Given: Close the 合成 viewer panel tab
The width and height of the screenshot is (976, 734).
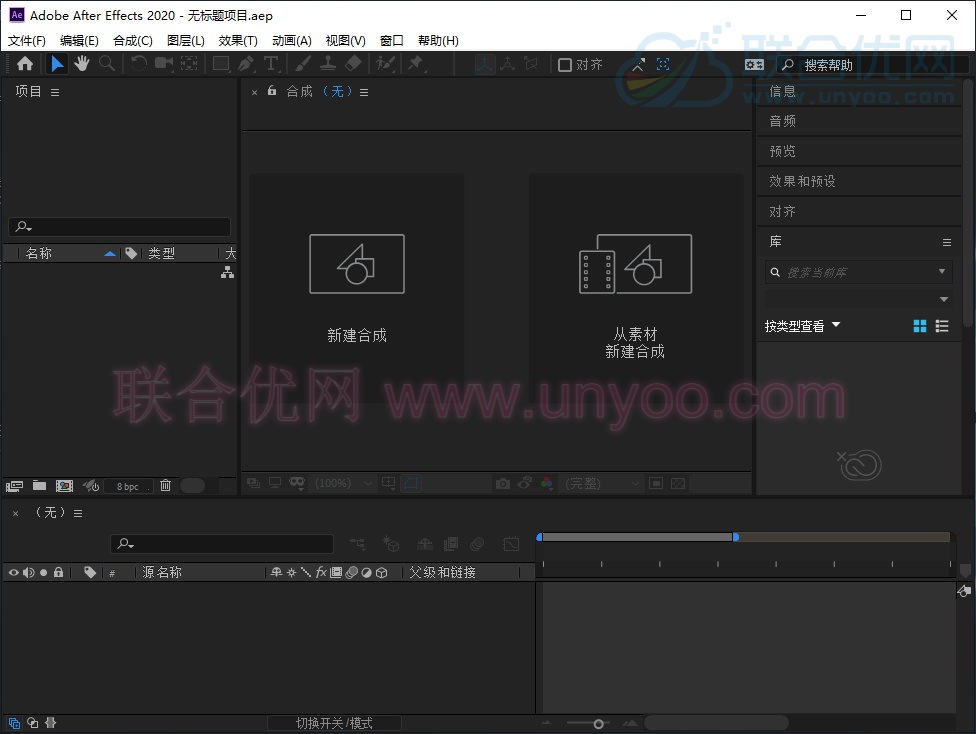Looking at the screenshot, I should [254, 92].
